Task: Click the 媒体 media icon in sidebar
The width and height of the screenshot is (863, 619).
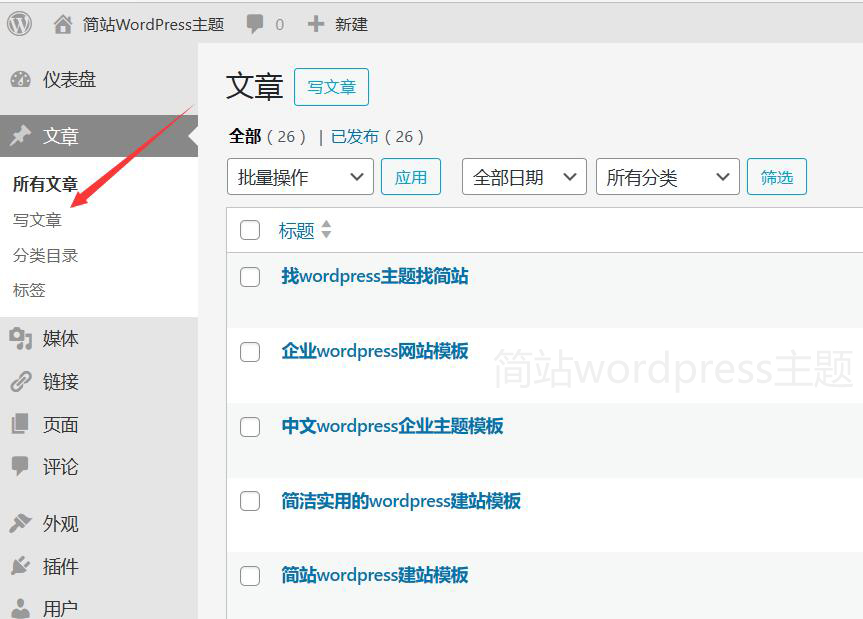Action: [x=20, y=339]
